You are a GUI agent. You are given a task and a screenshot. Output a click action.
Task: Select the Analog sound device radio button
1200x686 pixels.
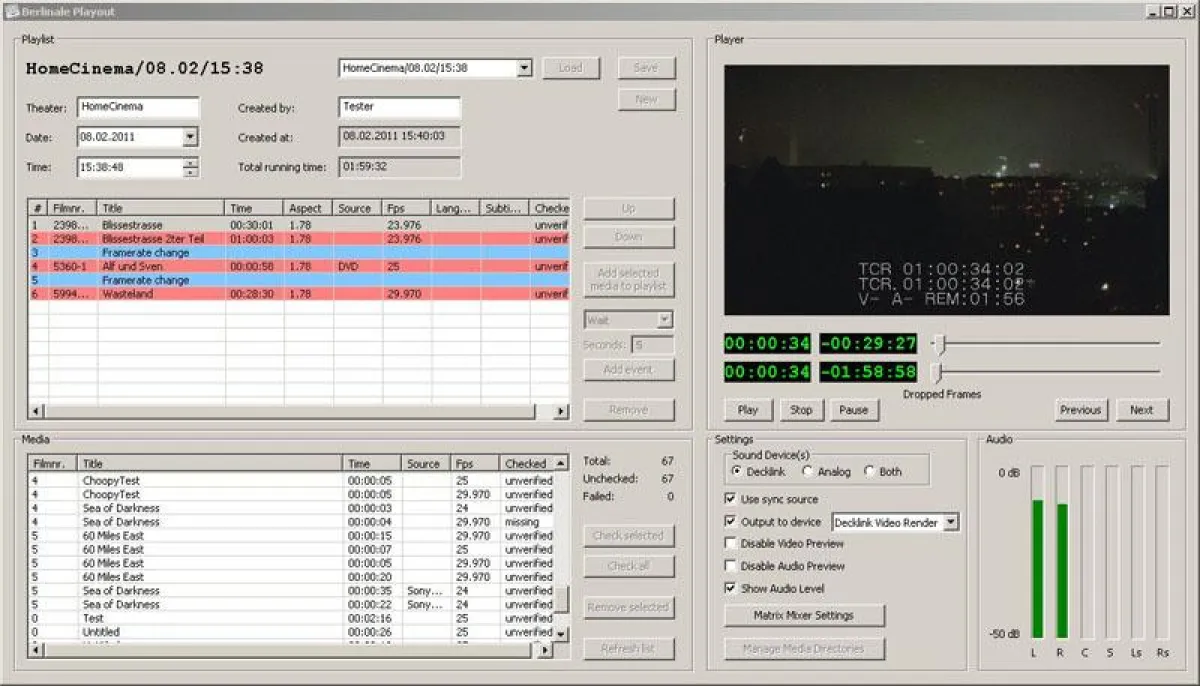808,472
